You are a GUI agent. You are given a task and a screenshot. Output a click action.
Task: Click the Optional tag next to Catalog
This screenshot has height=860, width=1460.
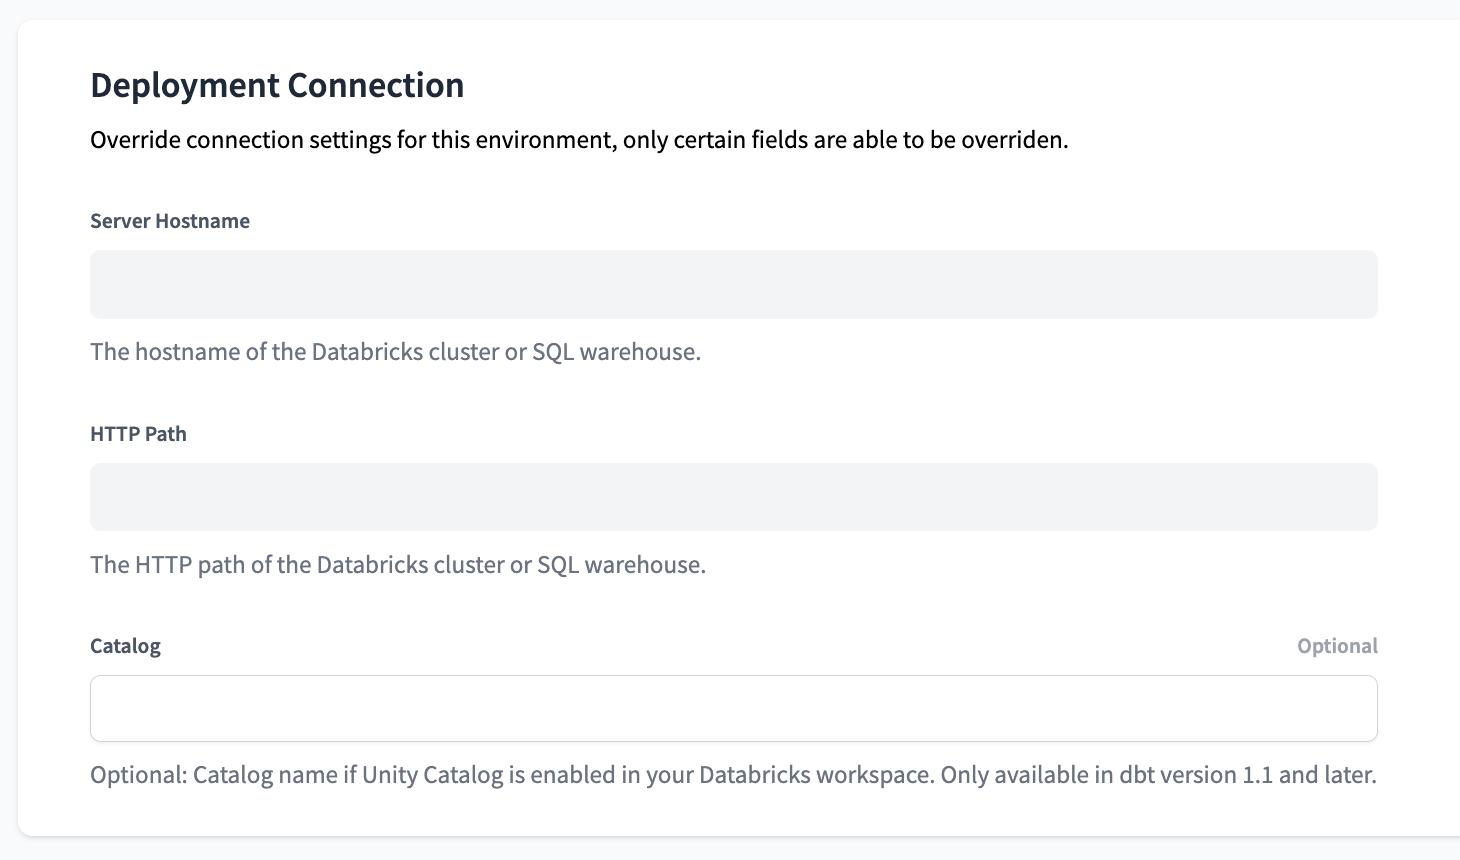1336,645
